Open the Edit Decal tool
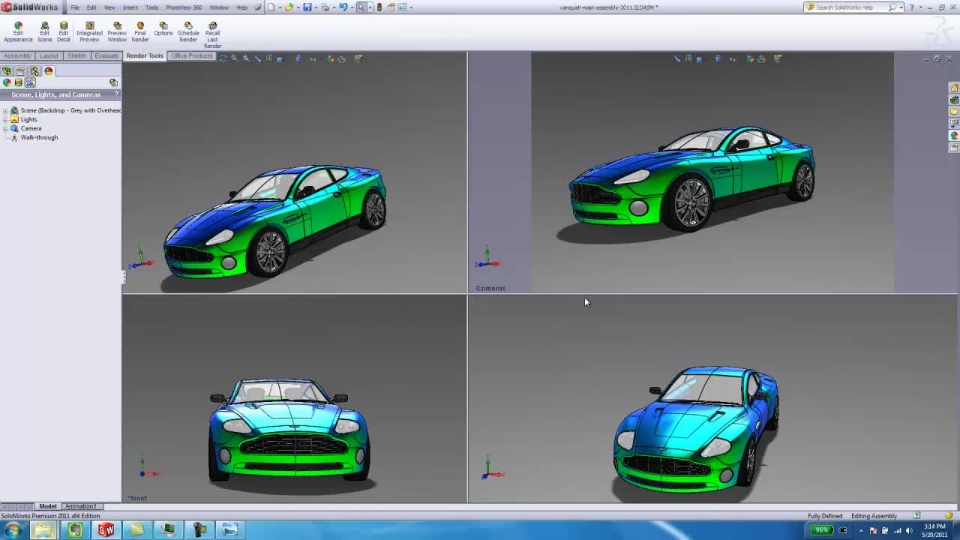Viewport: 960px width, 540px height. coord(64,32)
